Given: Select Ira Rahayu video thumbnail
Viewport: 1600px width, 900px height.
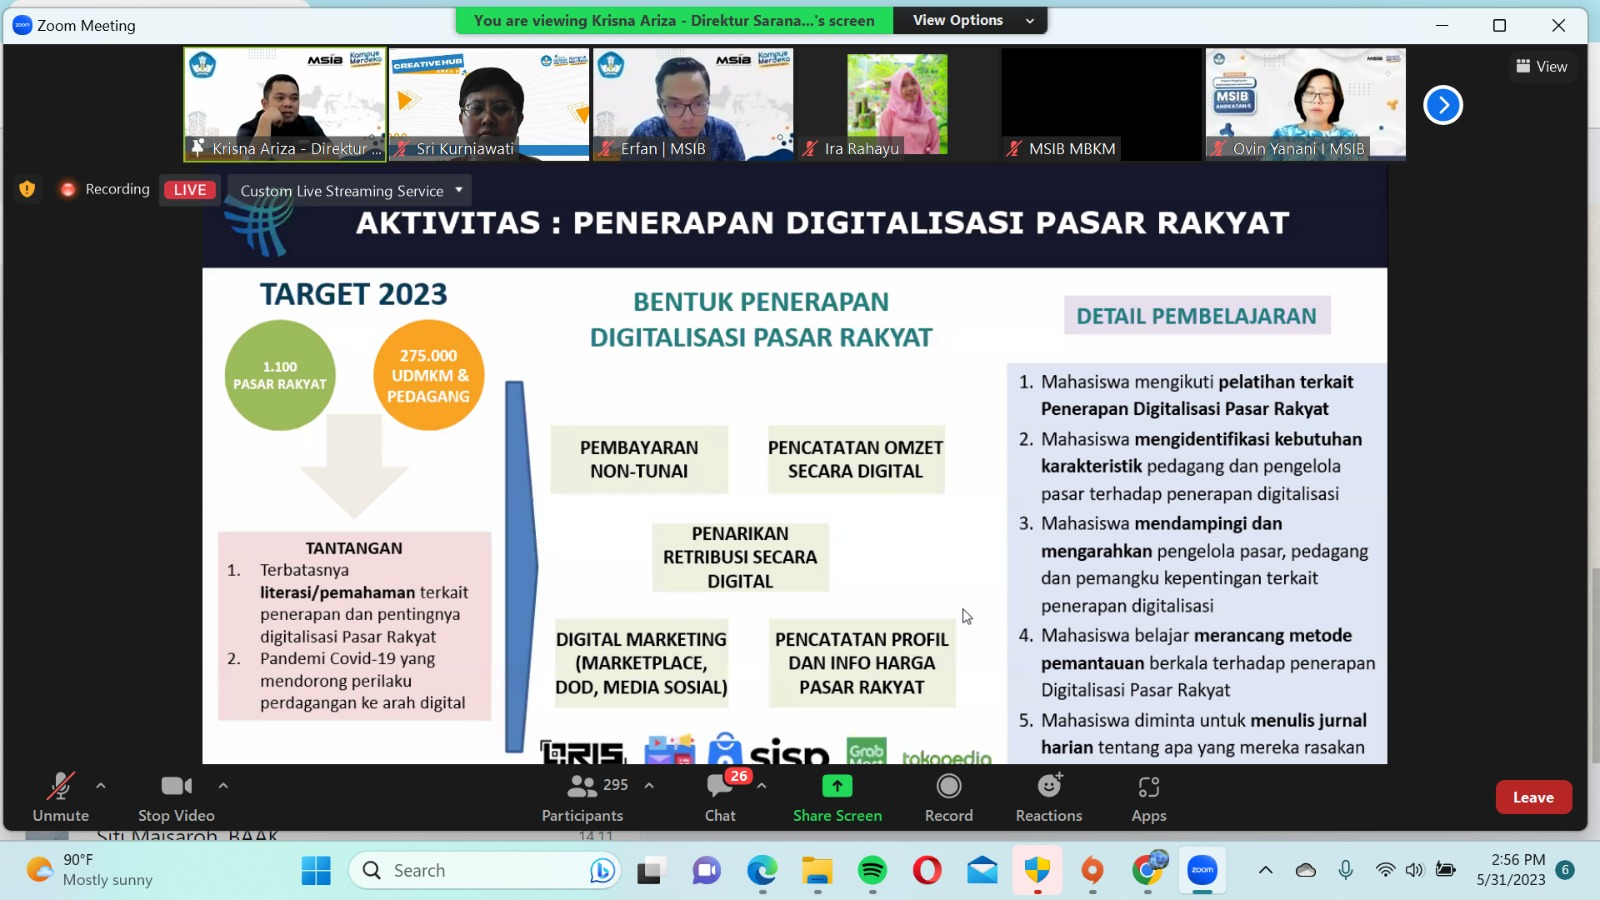Looking at the screenshot, I should click(x=897, y=104).
